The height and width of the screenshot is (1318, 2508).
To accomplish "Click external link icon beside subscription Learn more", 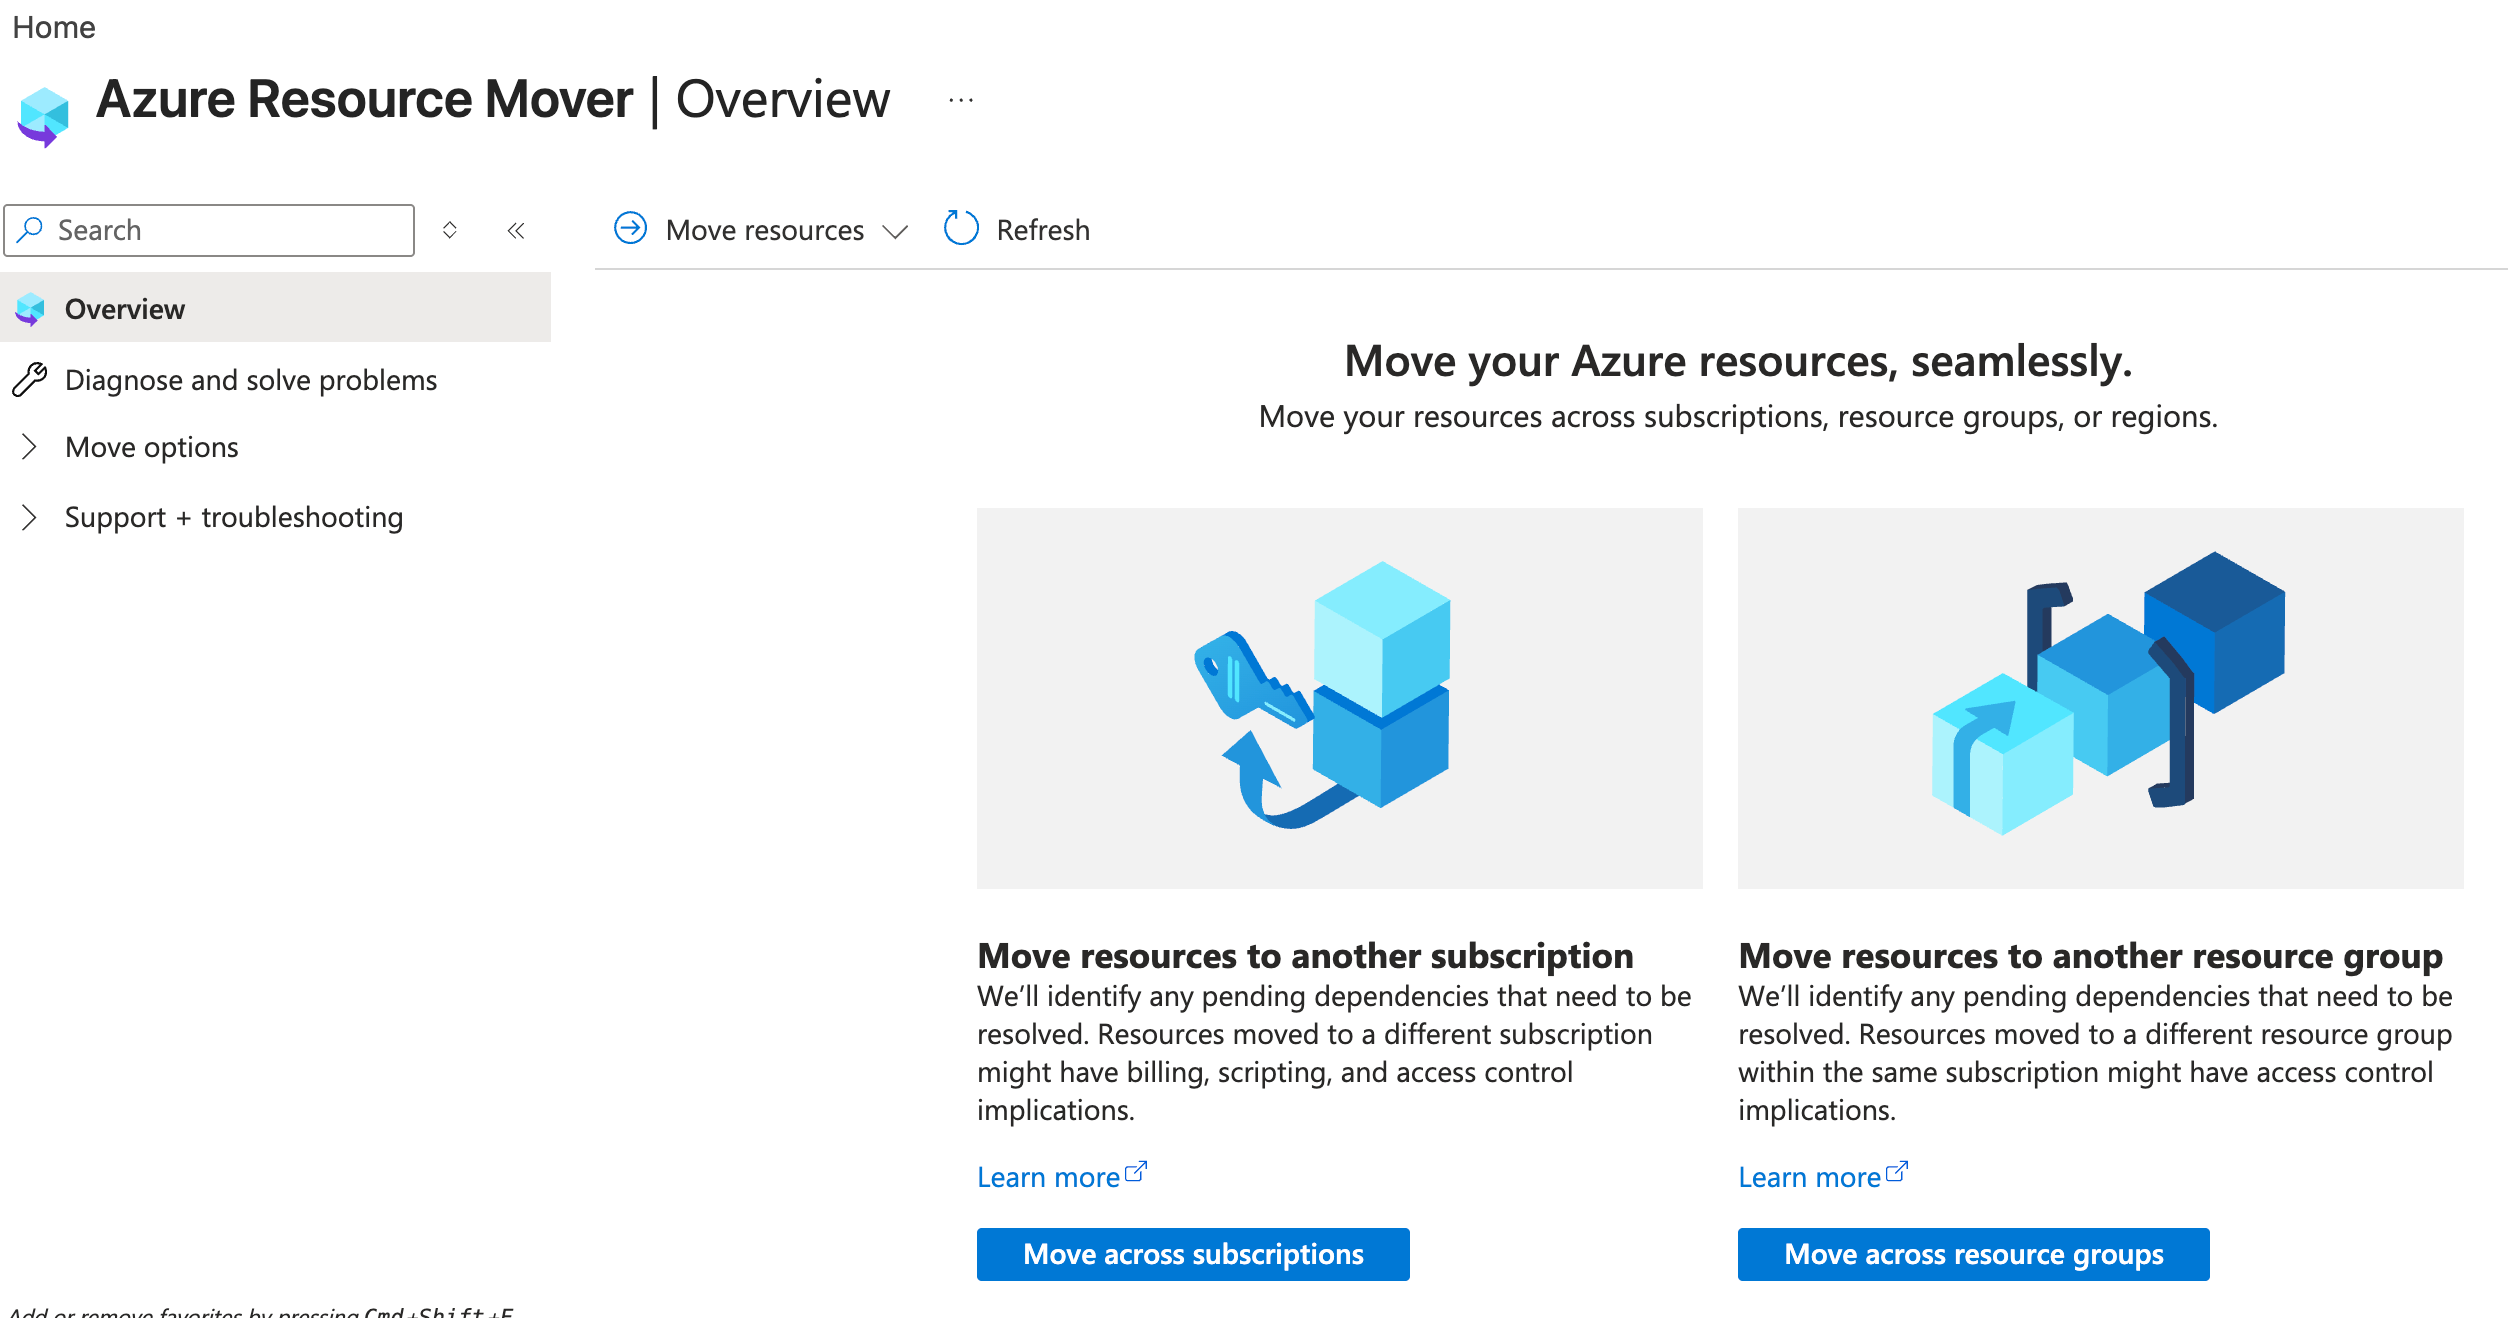I will pyautogui.click(x=1136, y=1172).
